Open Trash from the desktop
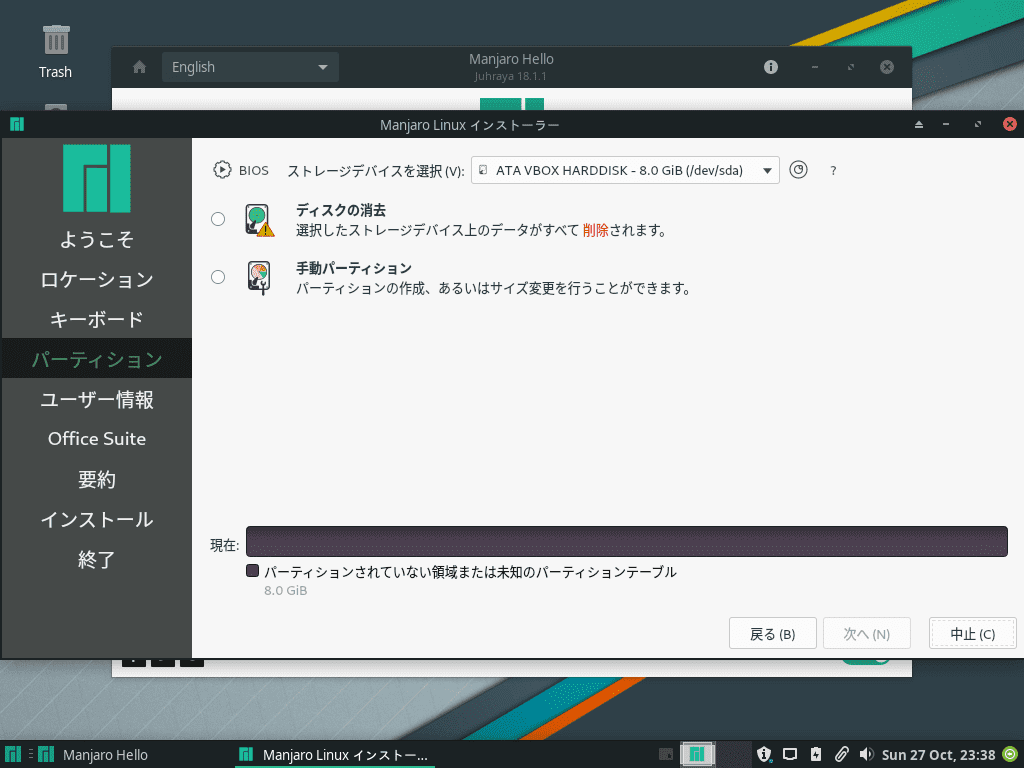Image resolution: width=1024 pixels, height=768 pixels. [x=55, y=40]
